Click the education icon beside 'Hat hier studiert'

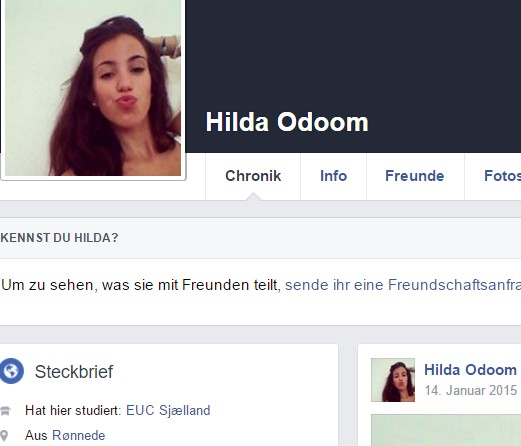5,411
